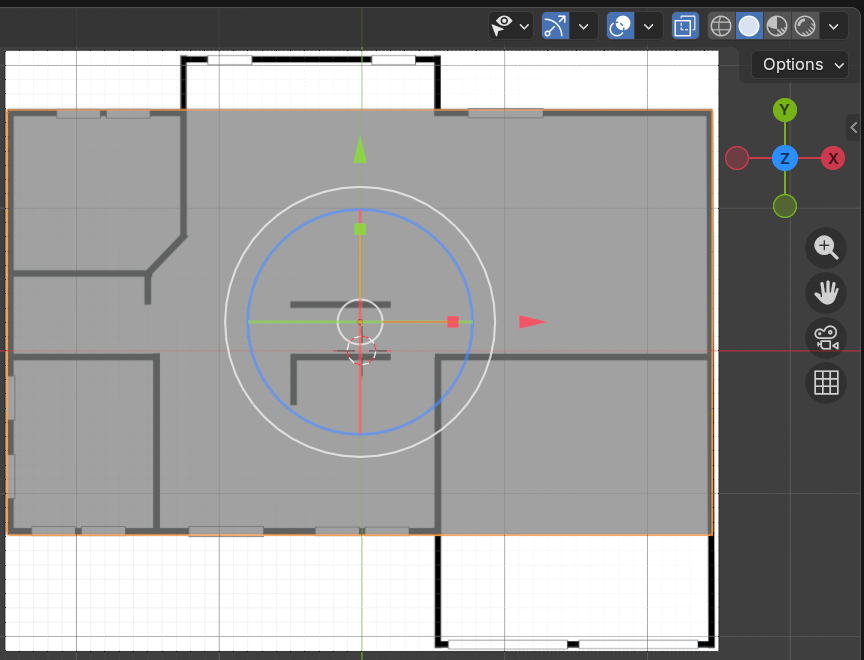
Task: Click the negative X axis gizmo circle
Action: [x=737, y=158]
